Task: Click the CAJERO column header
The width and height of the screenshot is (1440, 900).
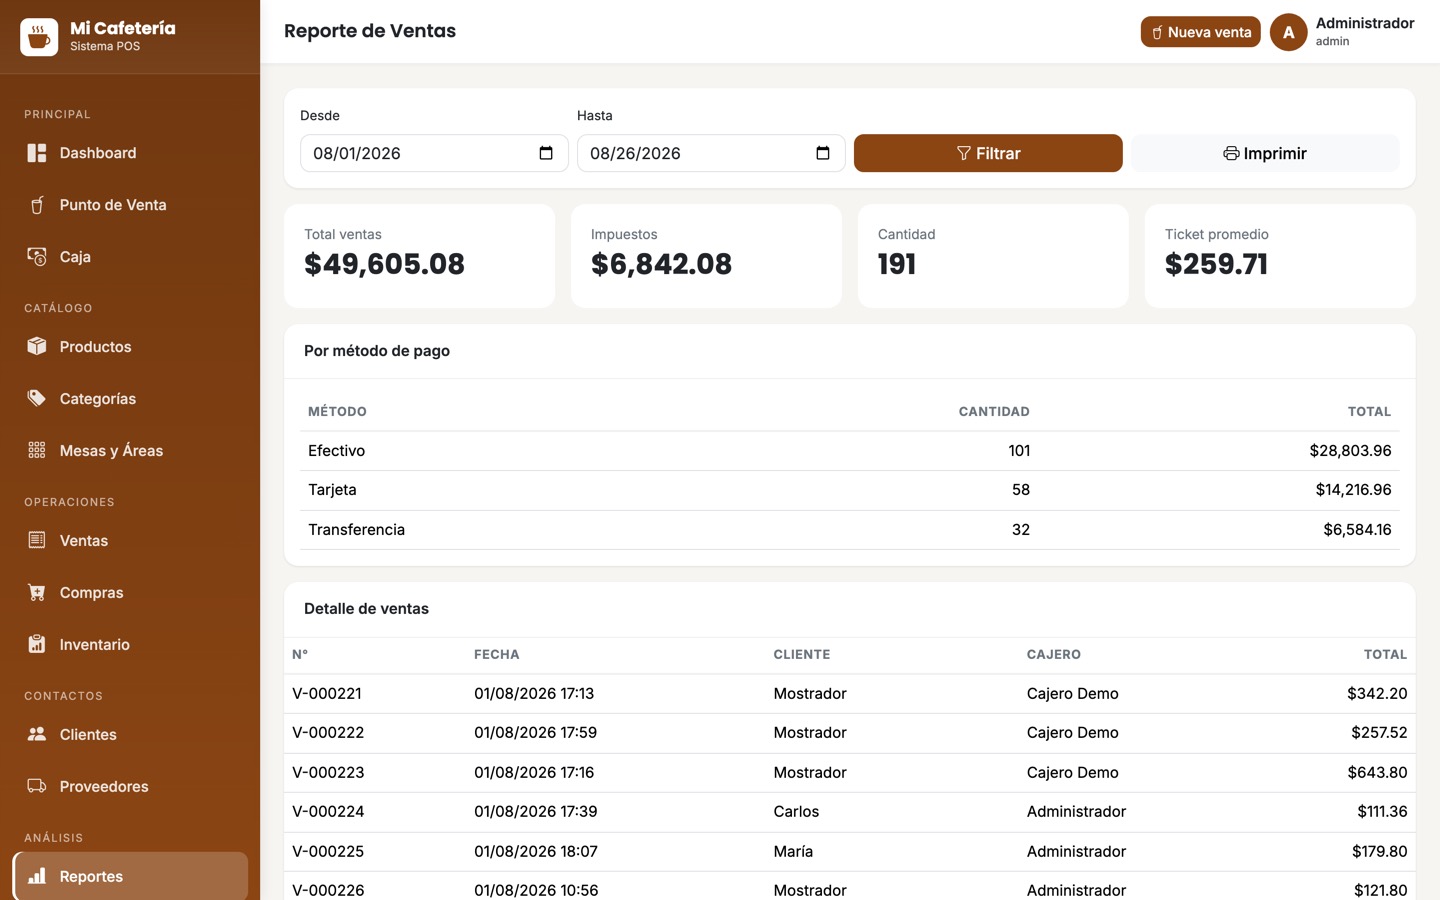Action: click(1054, 655)
